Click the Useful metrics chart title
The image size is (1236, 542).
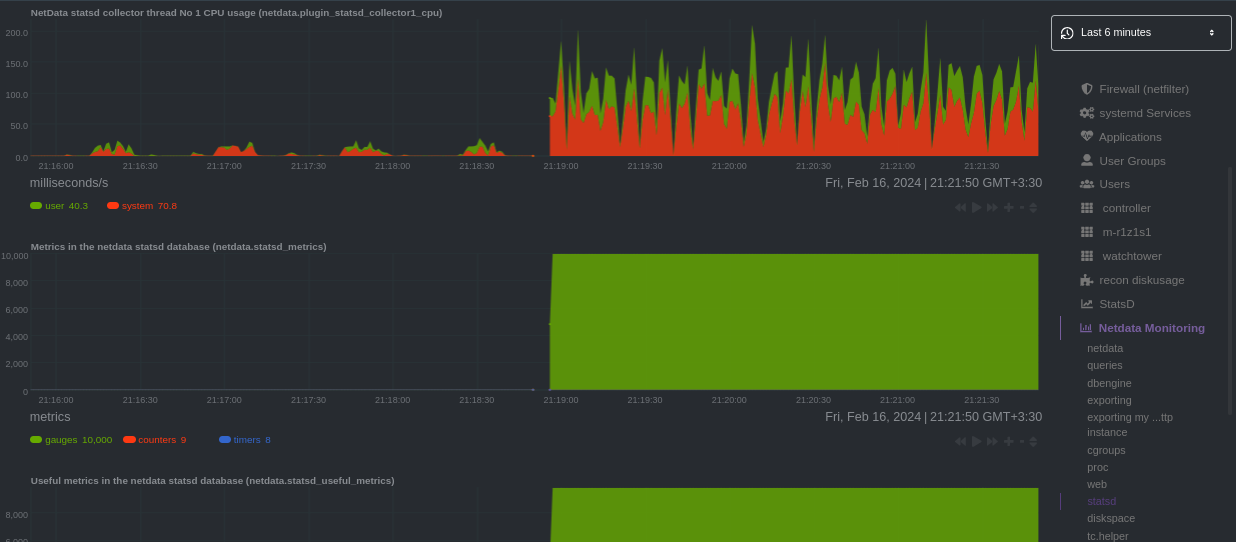212,481
